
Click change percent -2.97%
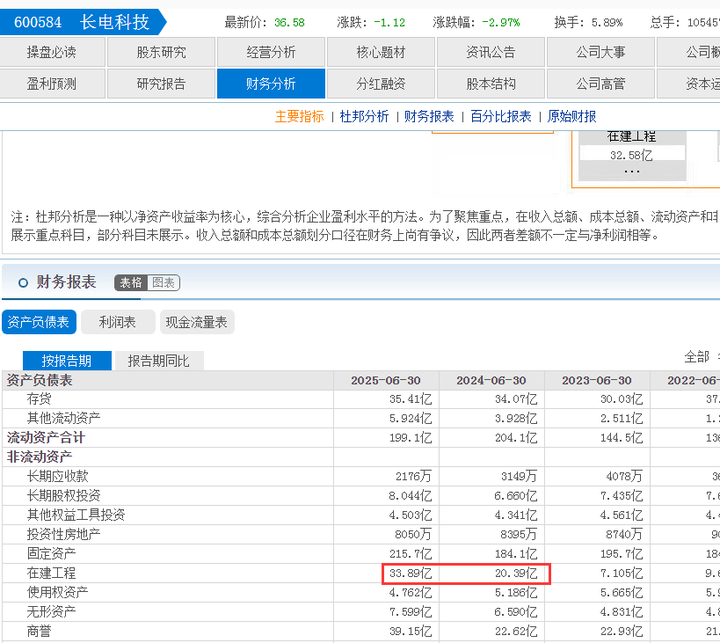(501, 23)
